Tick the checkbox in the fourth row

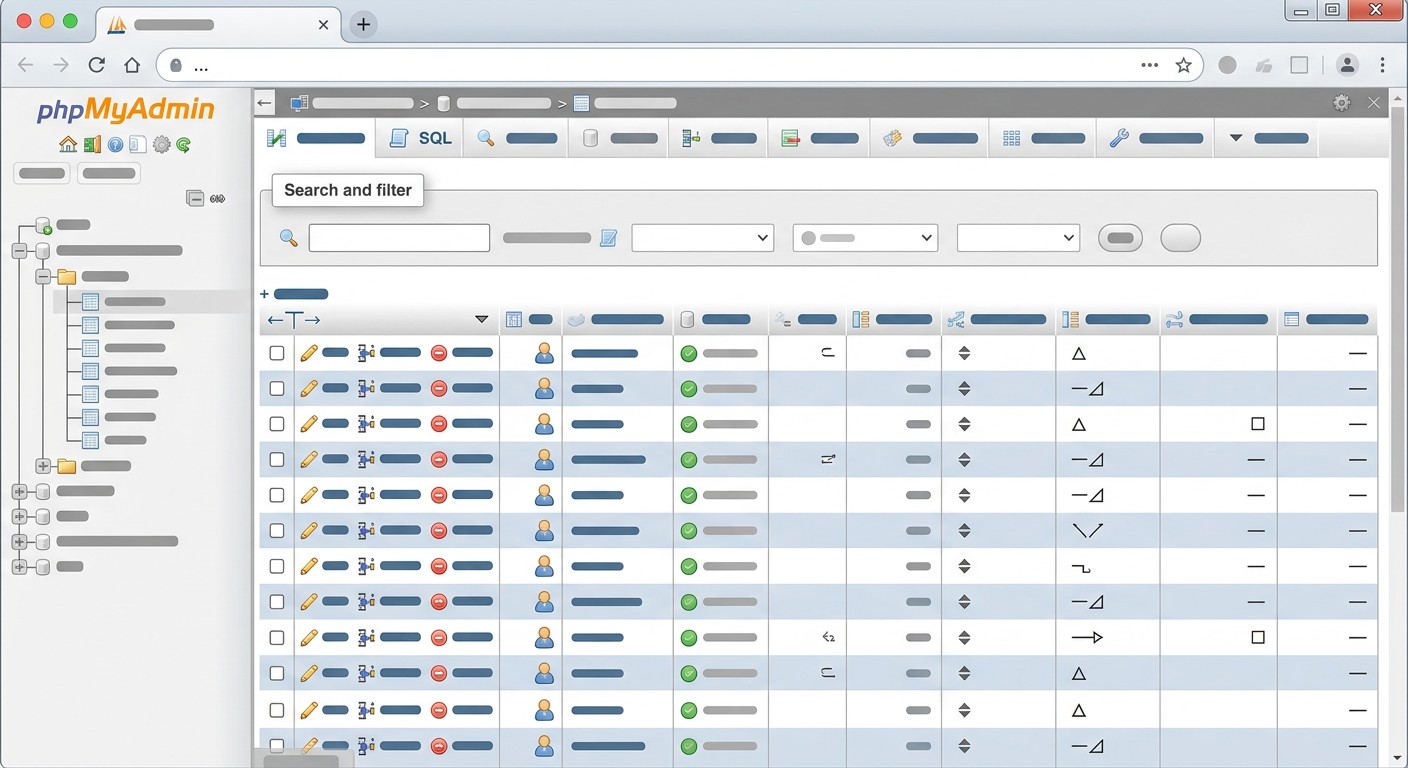click(x=277, y=460)
